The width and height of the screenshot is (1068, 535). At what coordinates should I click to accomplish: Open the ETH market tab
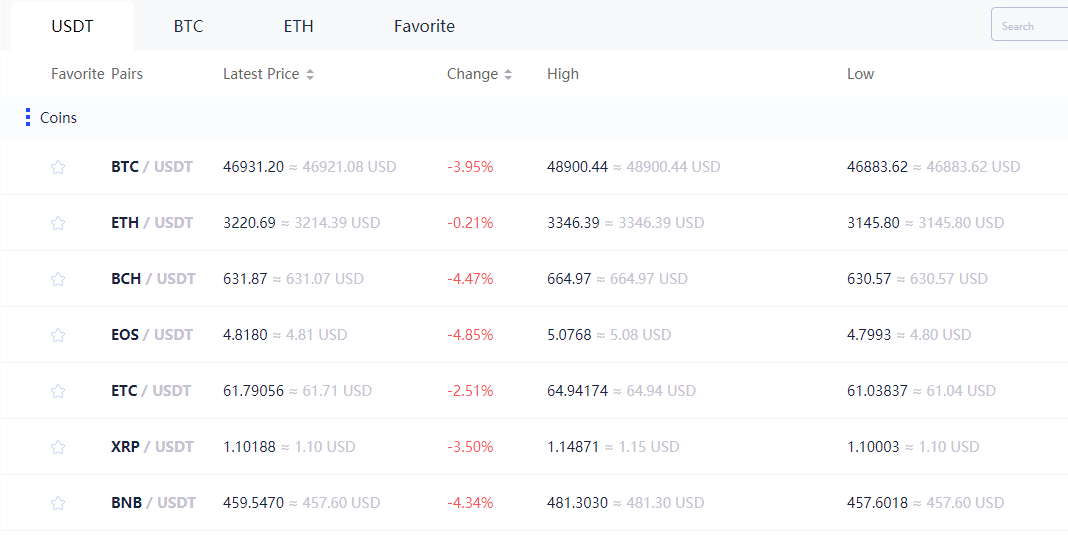tap(298, 26)
